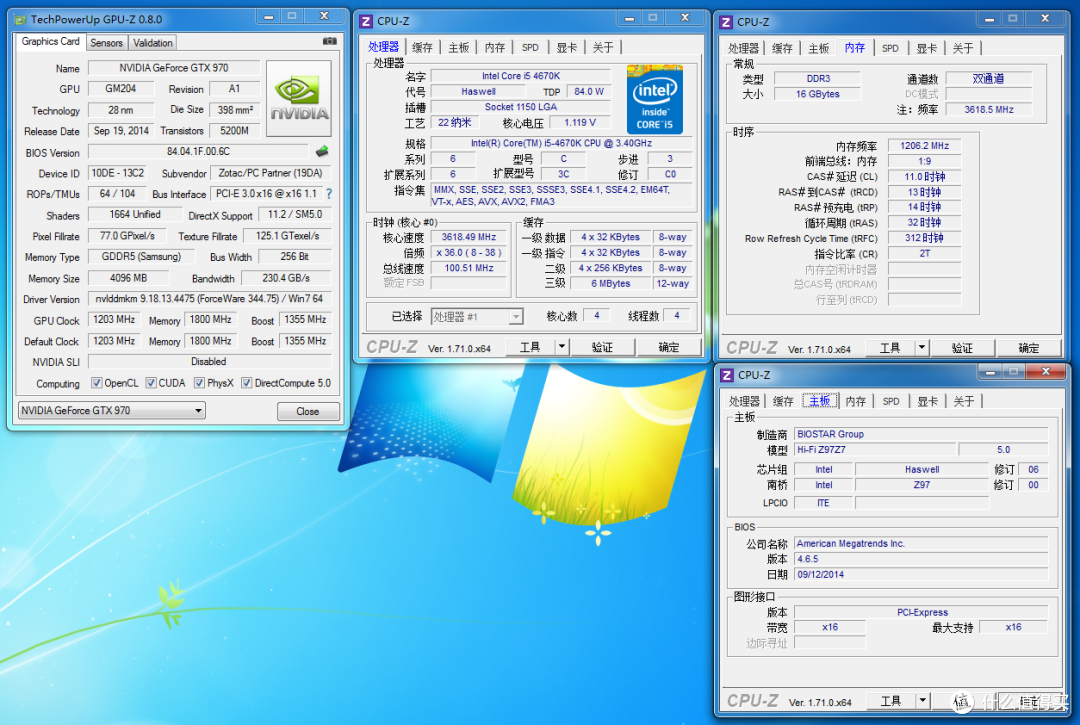This screenshot has width=1080, height=725.
Task: Click the Socket 1150 LGA package value
Action: pos(521,107)
